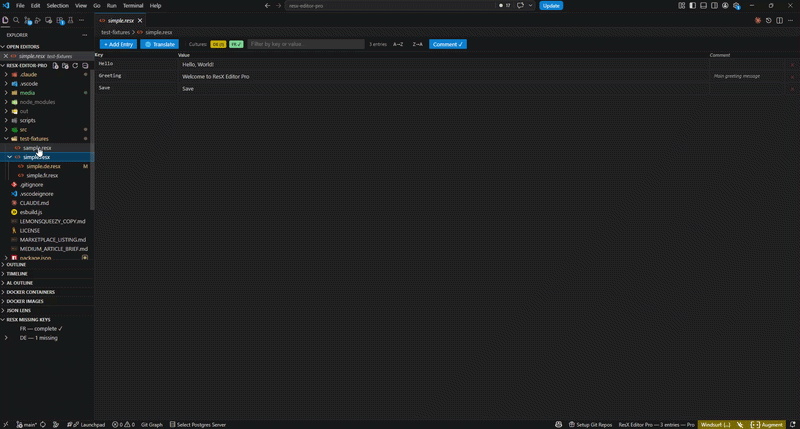Expand the .claude folder

pos(6,74)
